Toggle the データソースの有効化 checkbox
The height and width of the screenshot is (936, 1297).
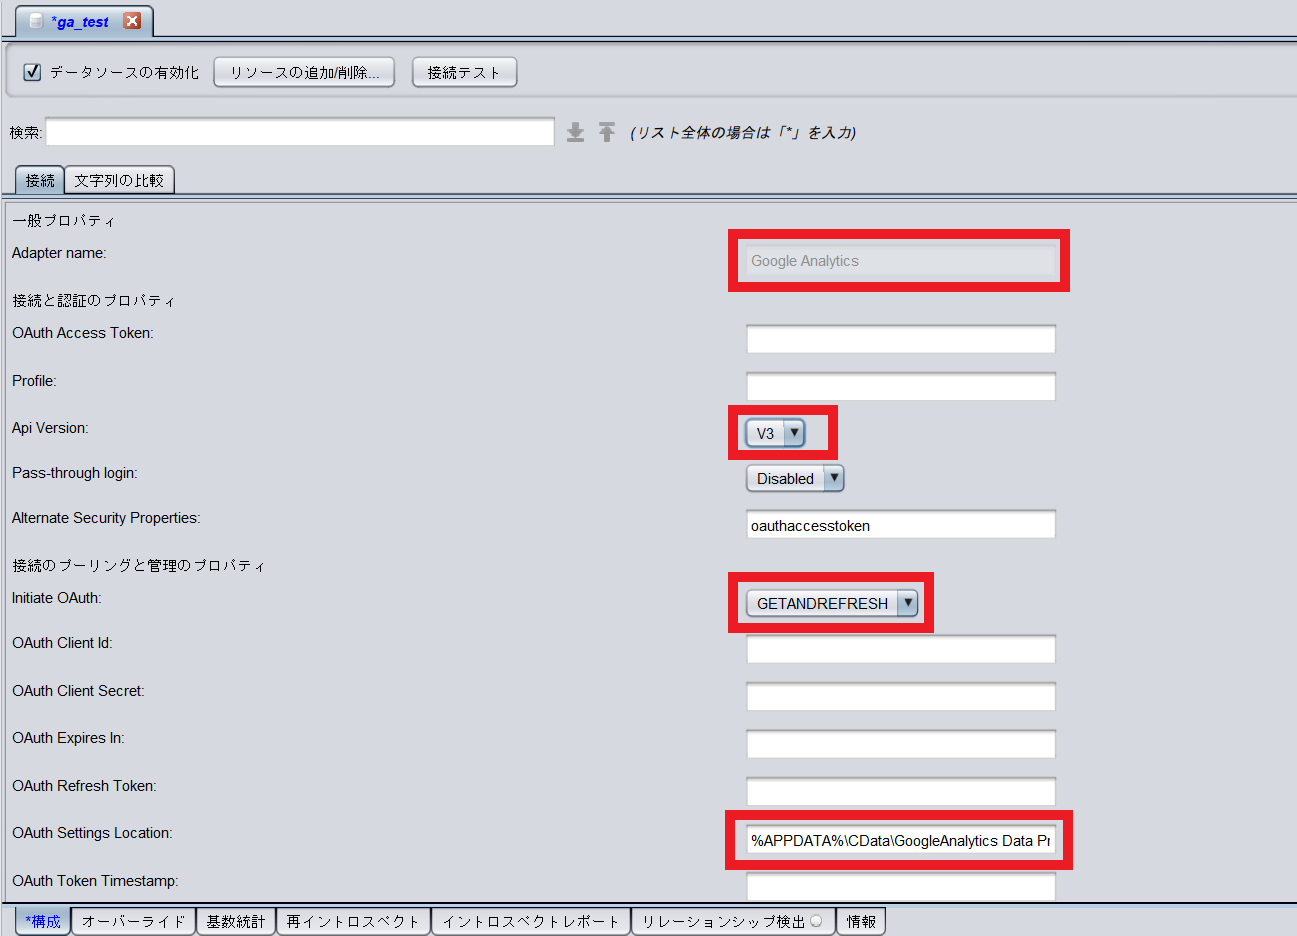[x=32, y=72]
